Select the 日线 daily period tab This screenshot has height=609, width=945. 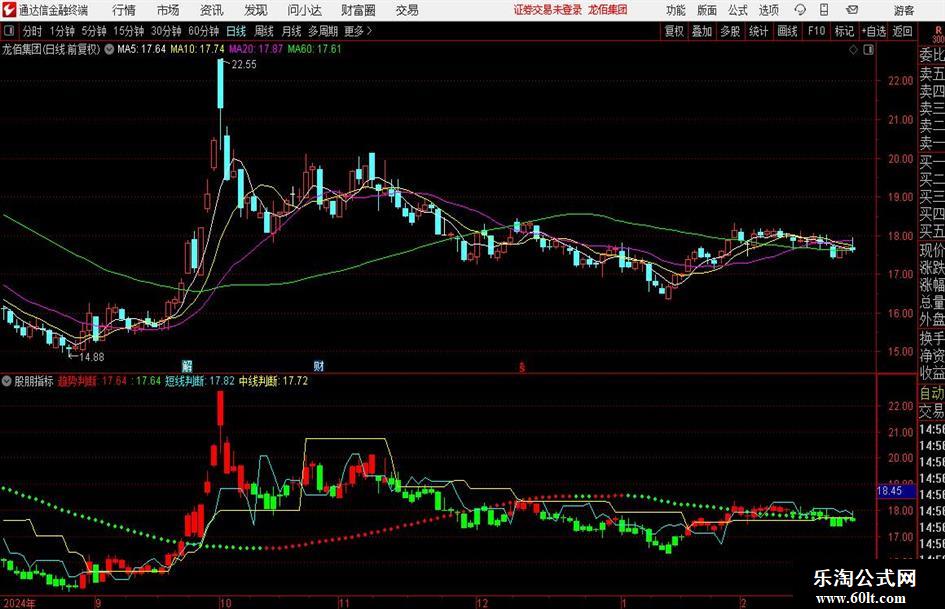point(236,31)
